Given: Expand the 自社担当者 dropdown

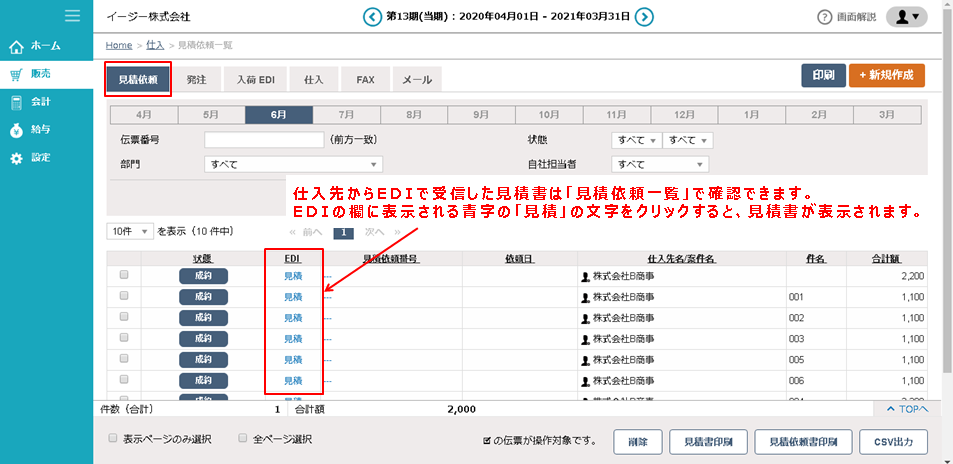Looking at the screenshot, I should [660, 164].
